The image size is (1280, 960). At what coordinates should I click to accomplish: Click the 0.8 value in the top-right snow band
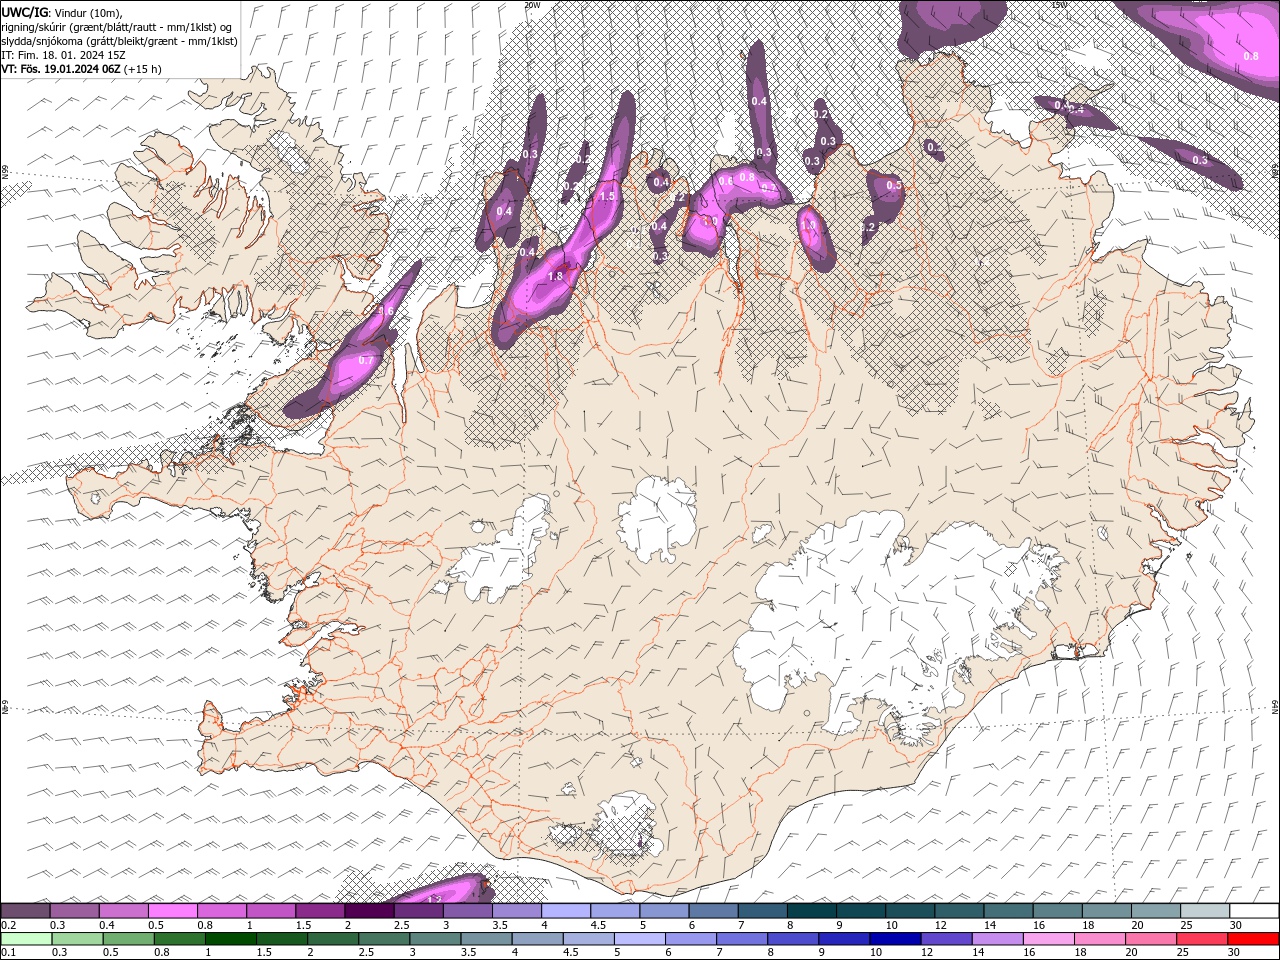[1250, 56]
